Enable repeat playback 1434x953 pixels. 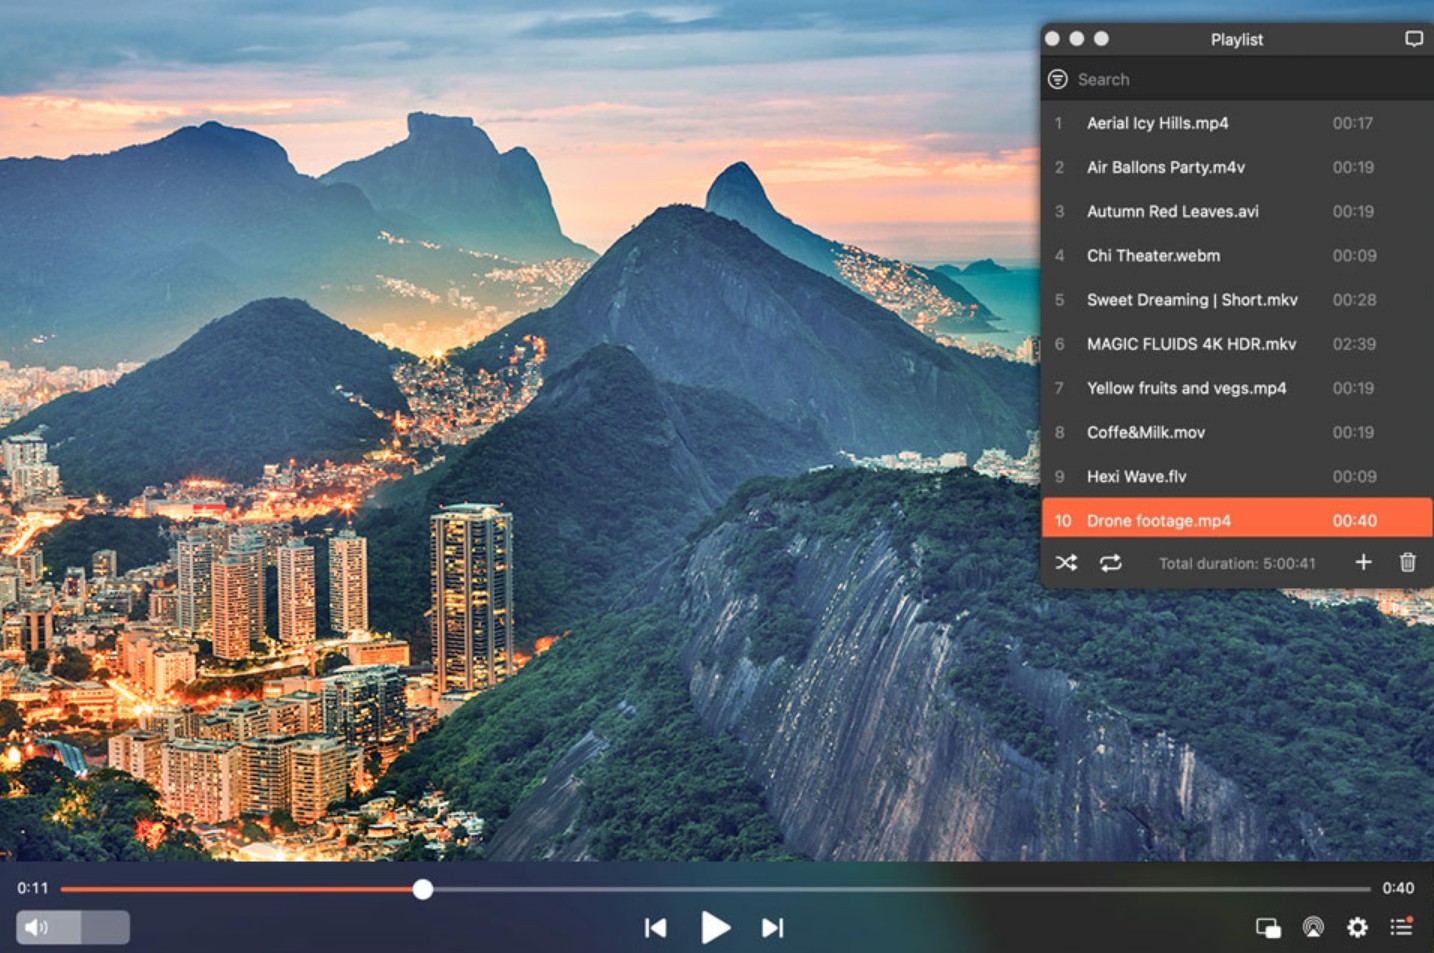[1109, 562]
